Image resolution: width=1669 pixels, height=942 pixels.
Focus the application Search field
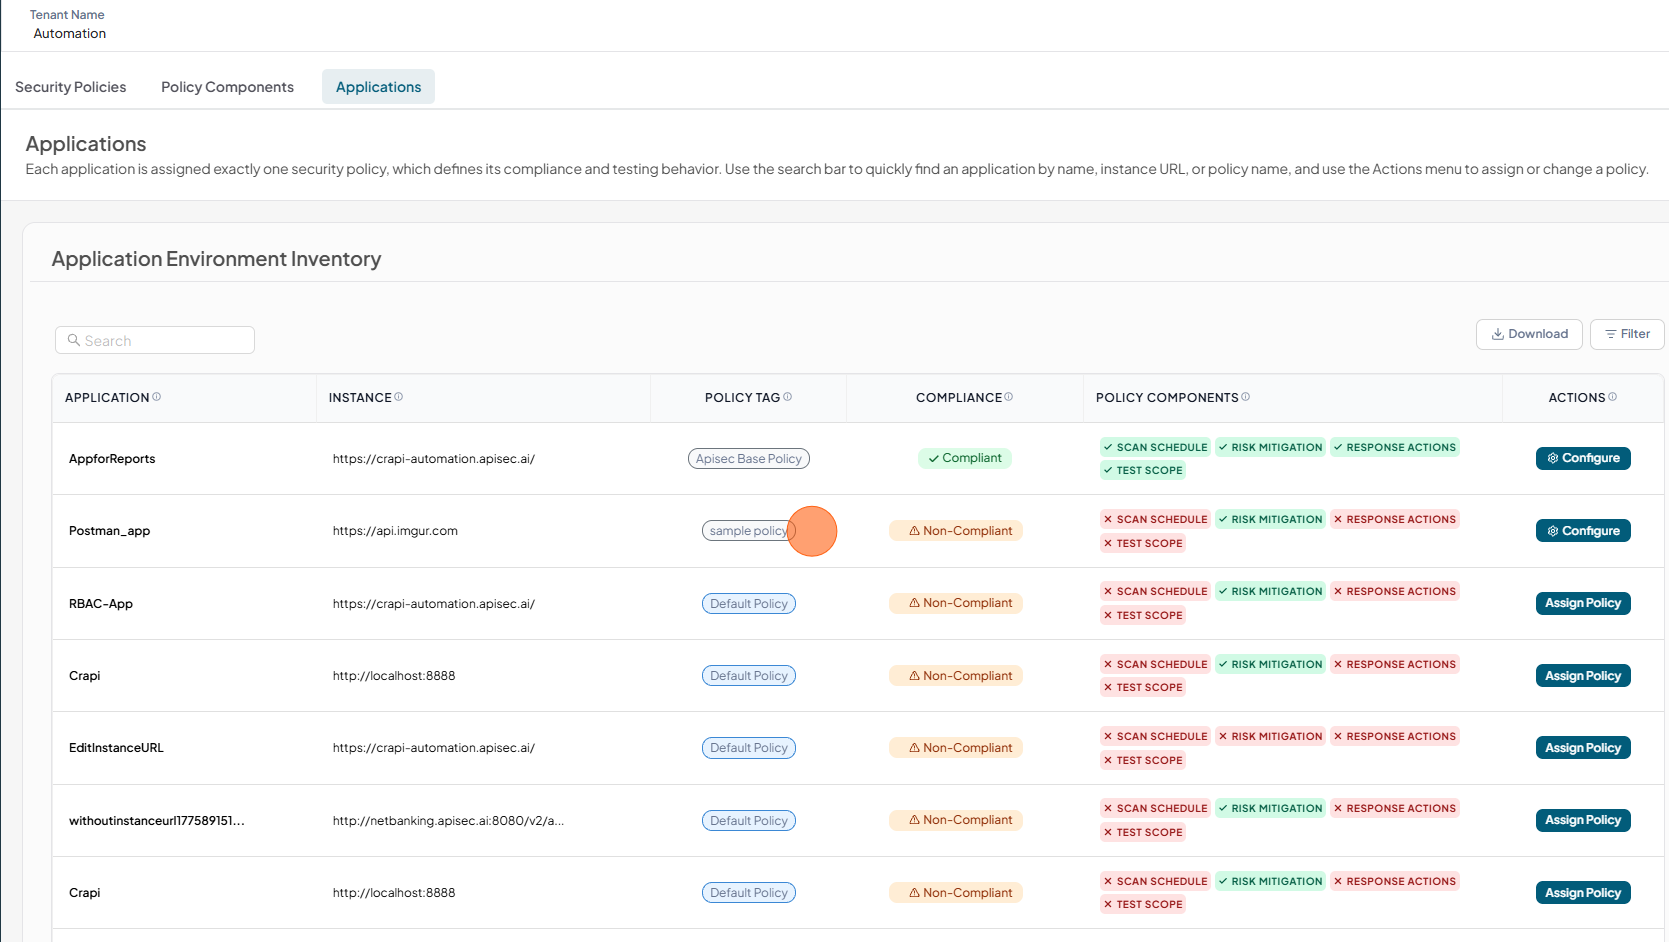coord(155,340)
